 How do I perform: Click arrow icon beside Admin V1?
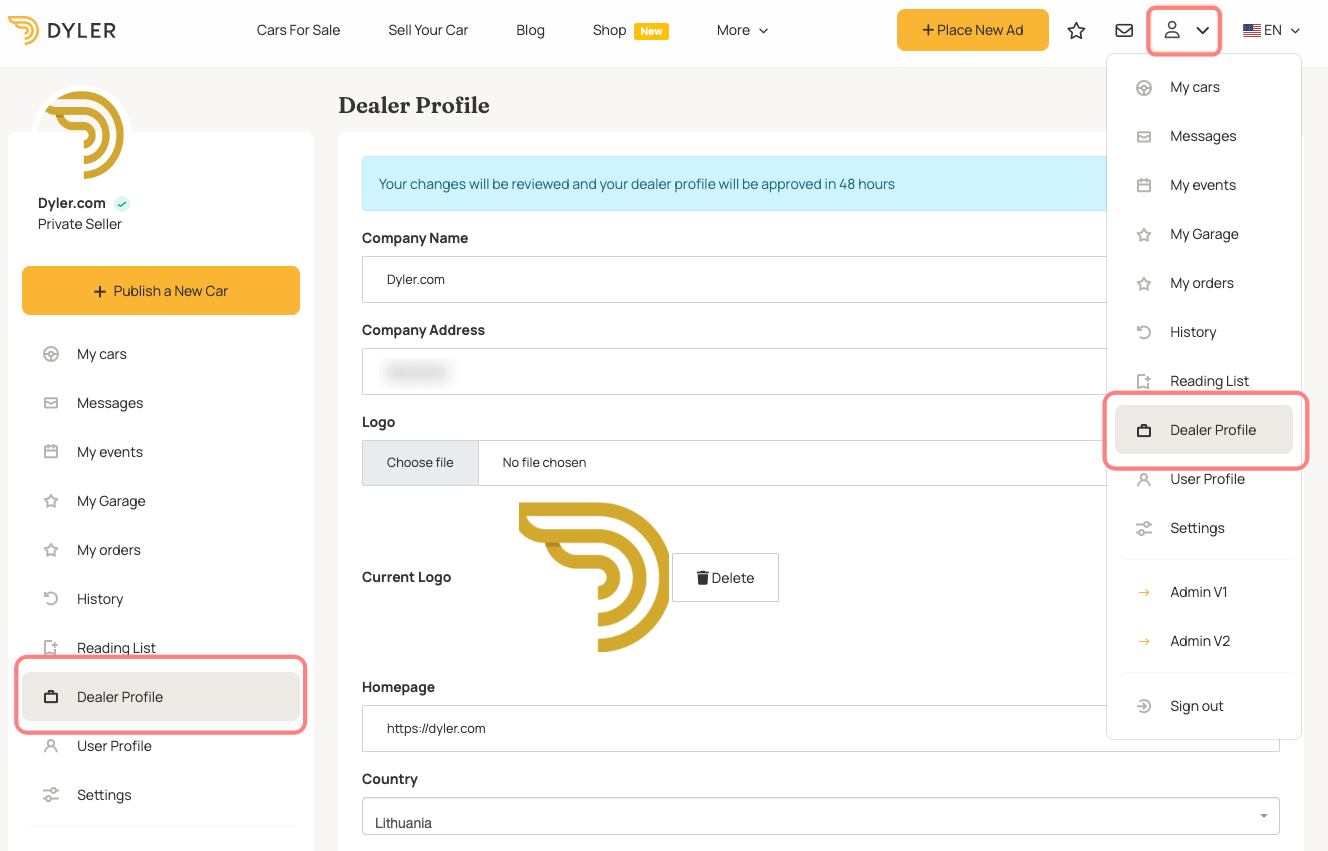pos(1144,592)
